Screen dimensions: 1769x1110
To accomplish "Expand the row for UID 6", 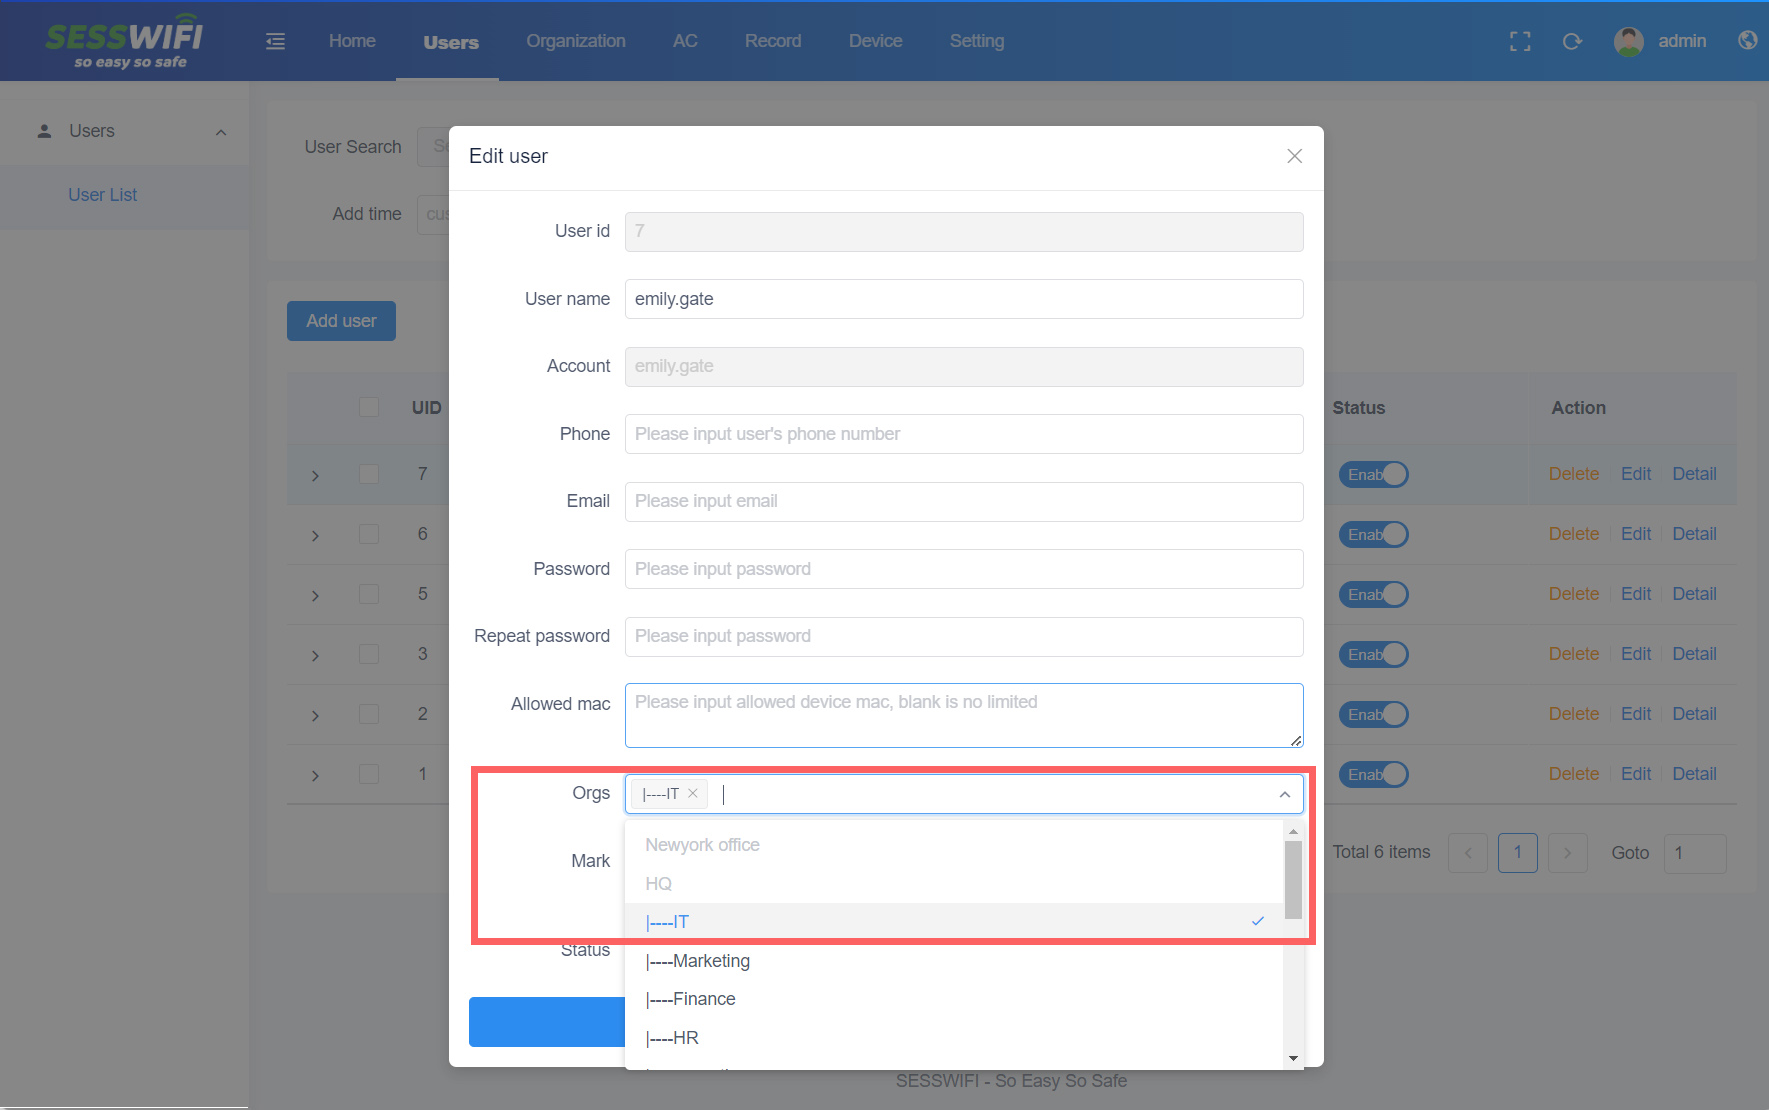I will [x=315, y=535].
